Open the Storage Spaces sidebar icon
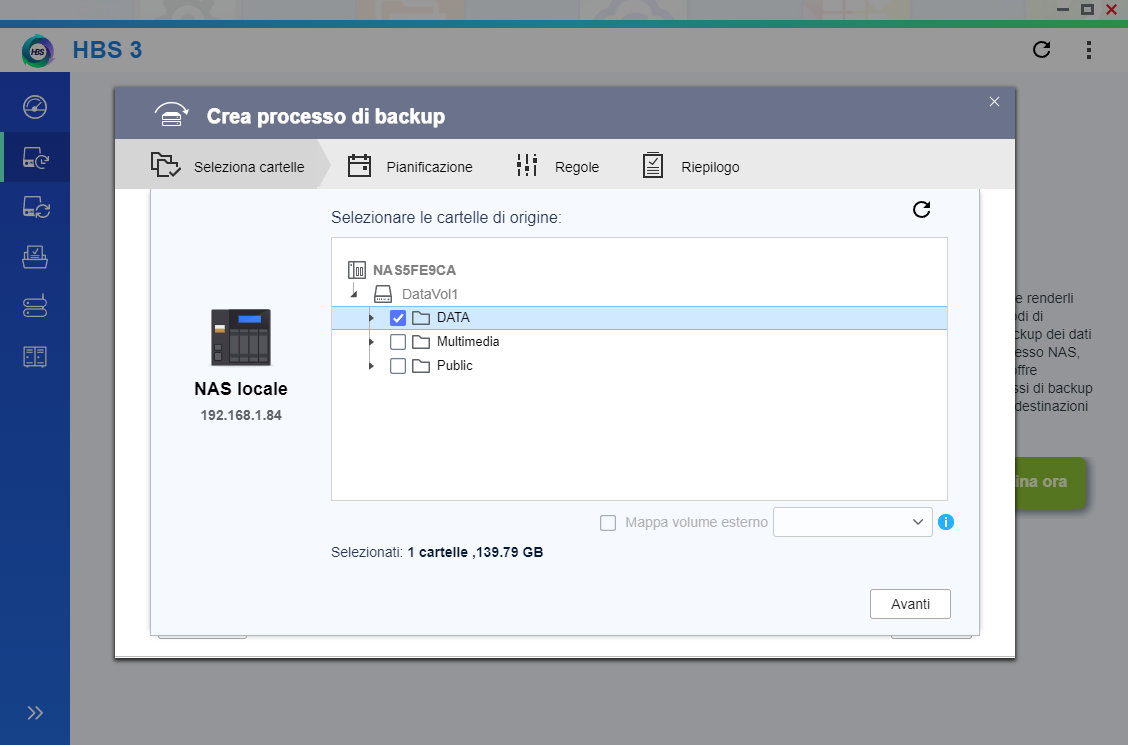 tap(35, 306)
